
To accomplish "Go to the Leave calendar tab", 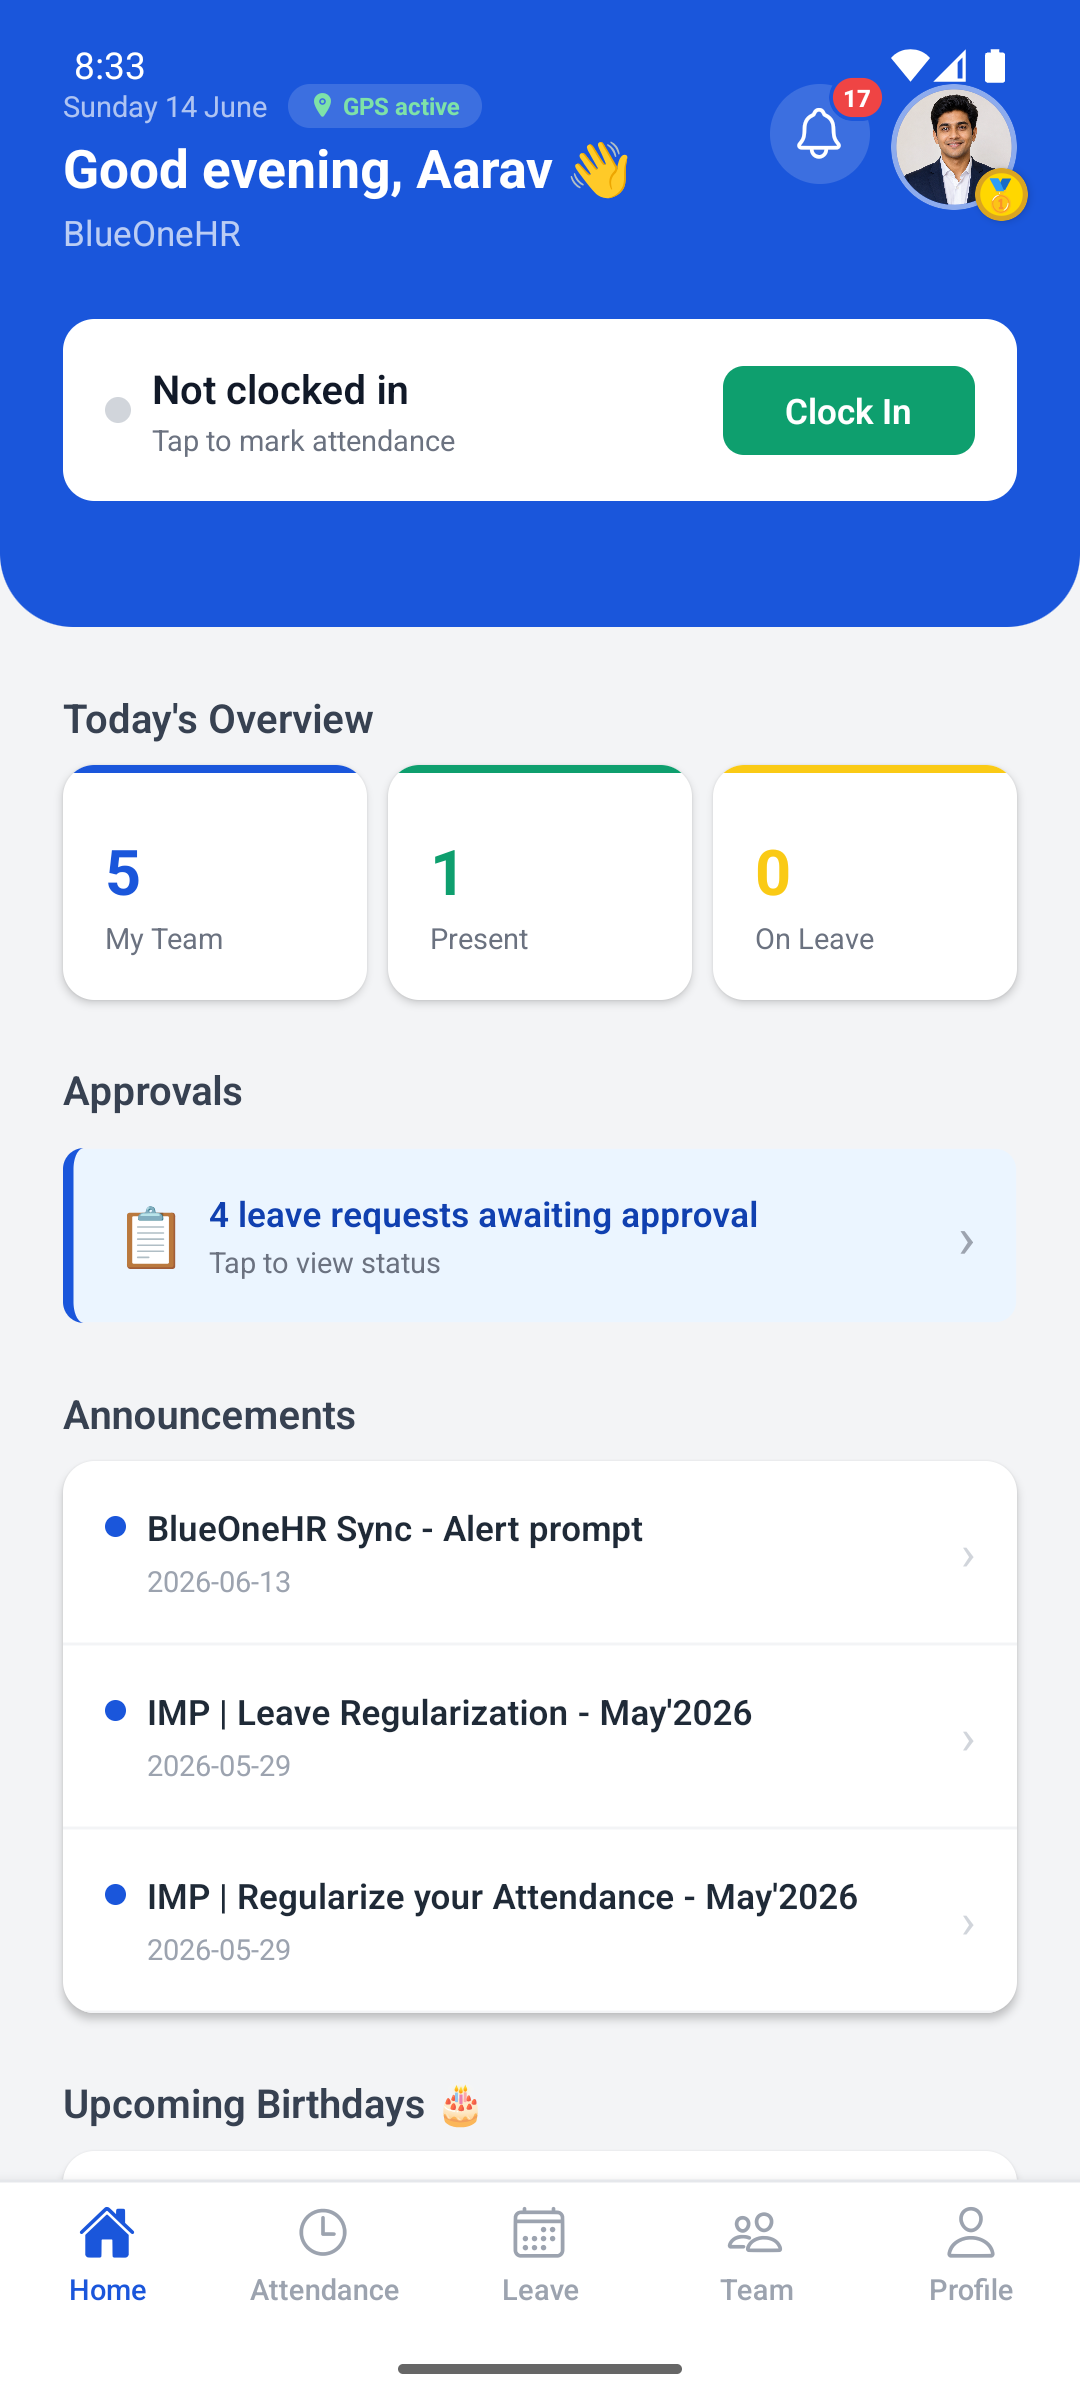I will point(540,2255).
